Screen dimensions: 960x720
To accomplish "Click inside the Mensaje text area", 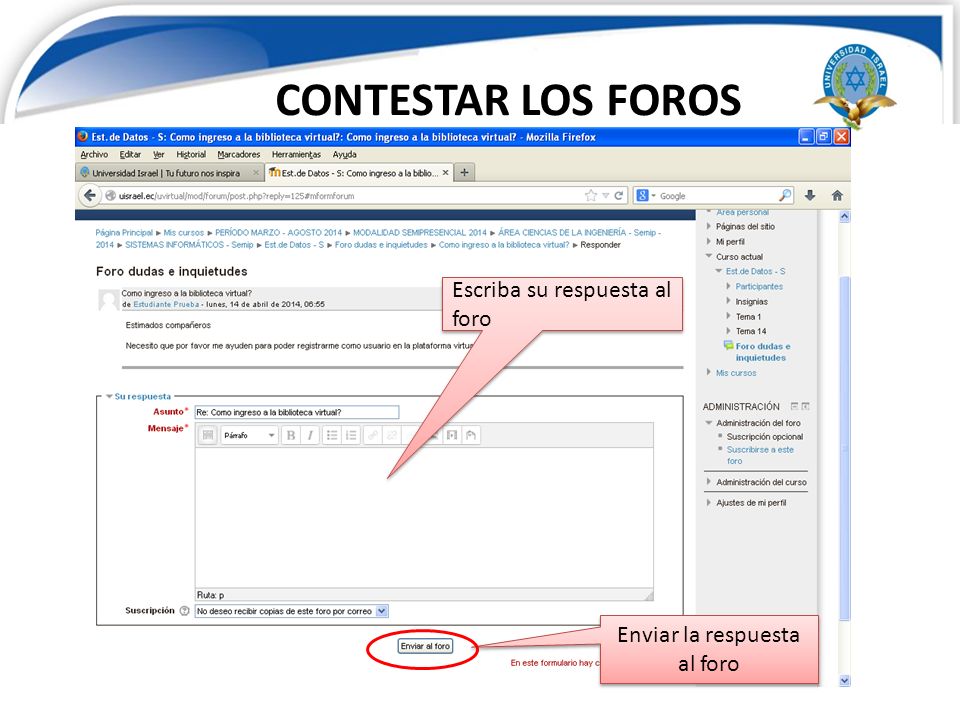I will pos(424,518).
